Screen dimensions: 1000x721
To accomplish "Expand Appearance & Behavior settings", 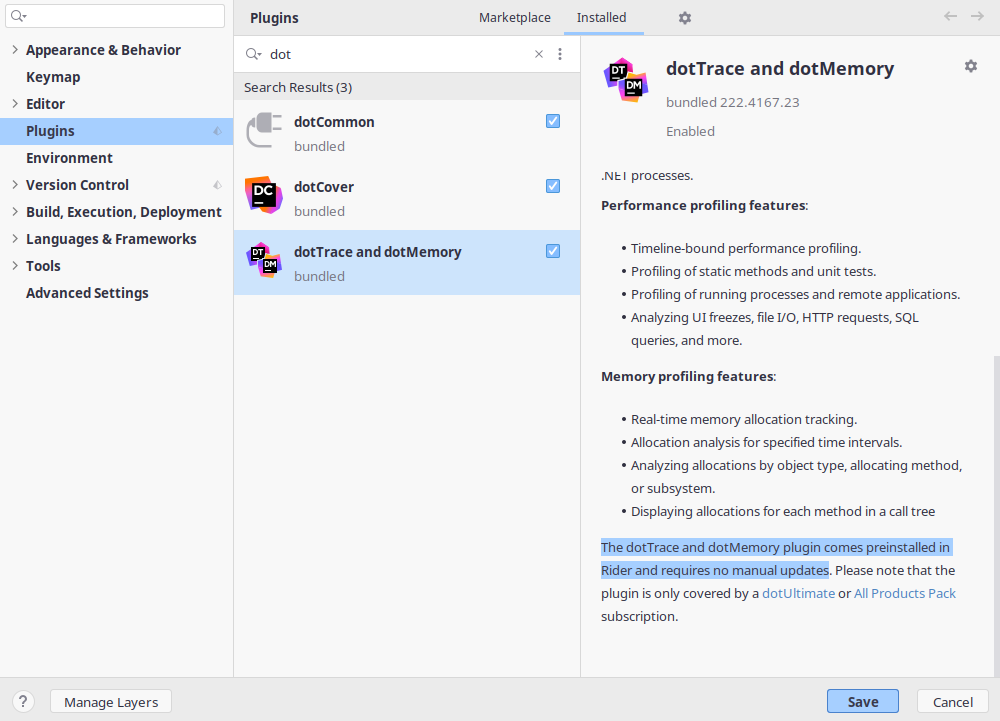I will tap(15, 50).
